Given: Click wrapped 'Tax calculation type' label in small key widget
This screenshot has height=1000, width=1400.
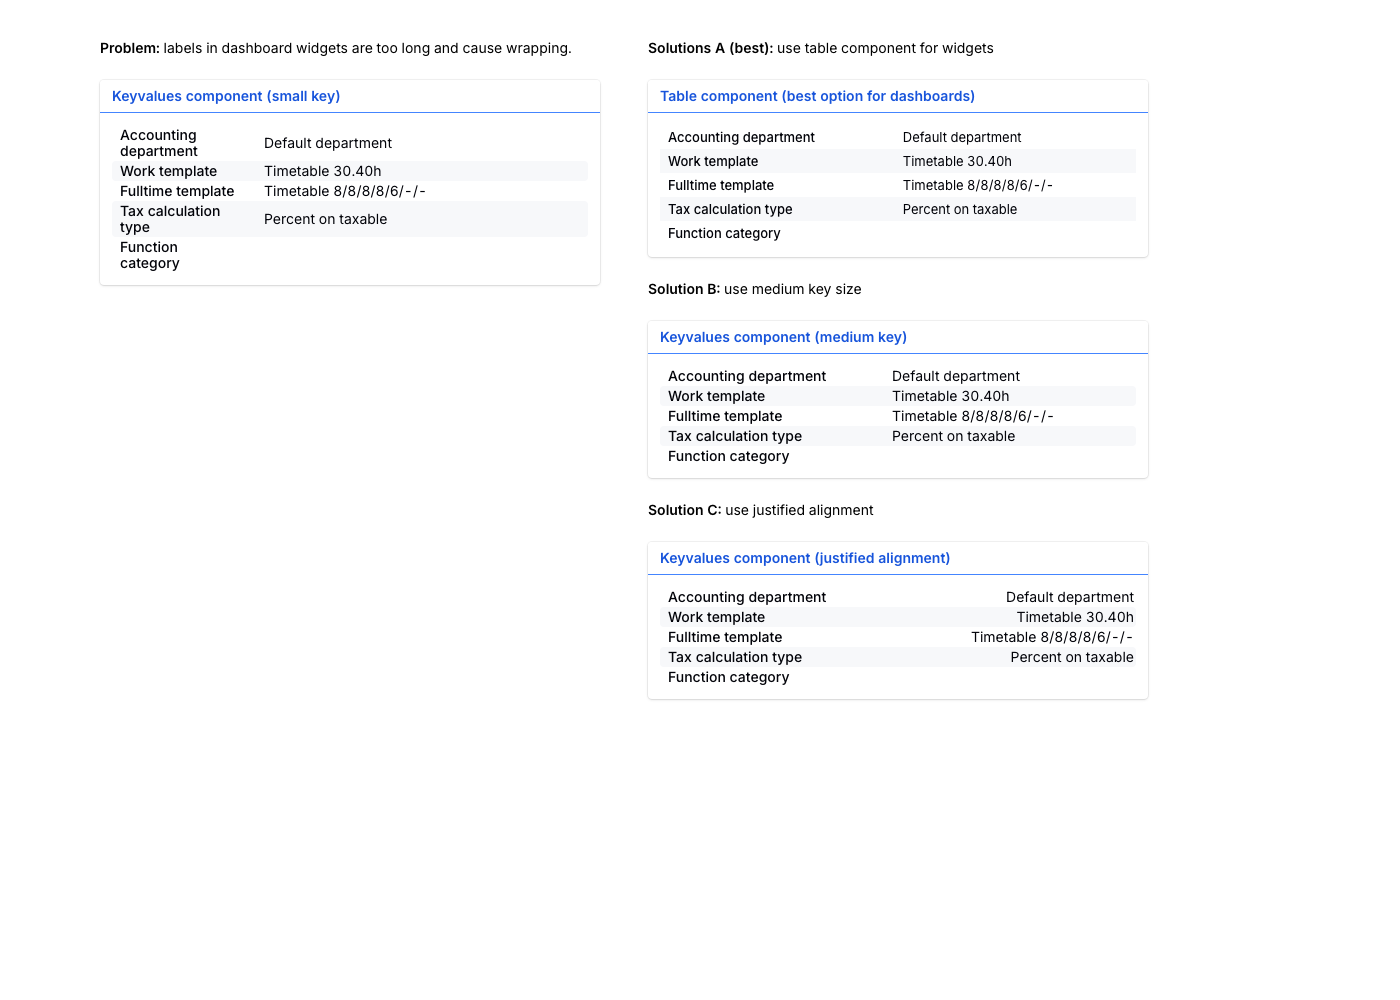Looking at the screenshot, I should (170, 219).
